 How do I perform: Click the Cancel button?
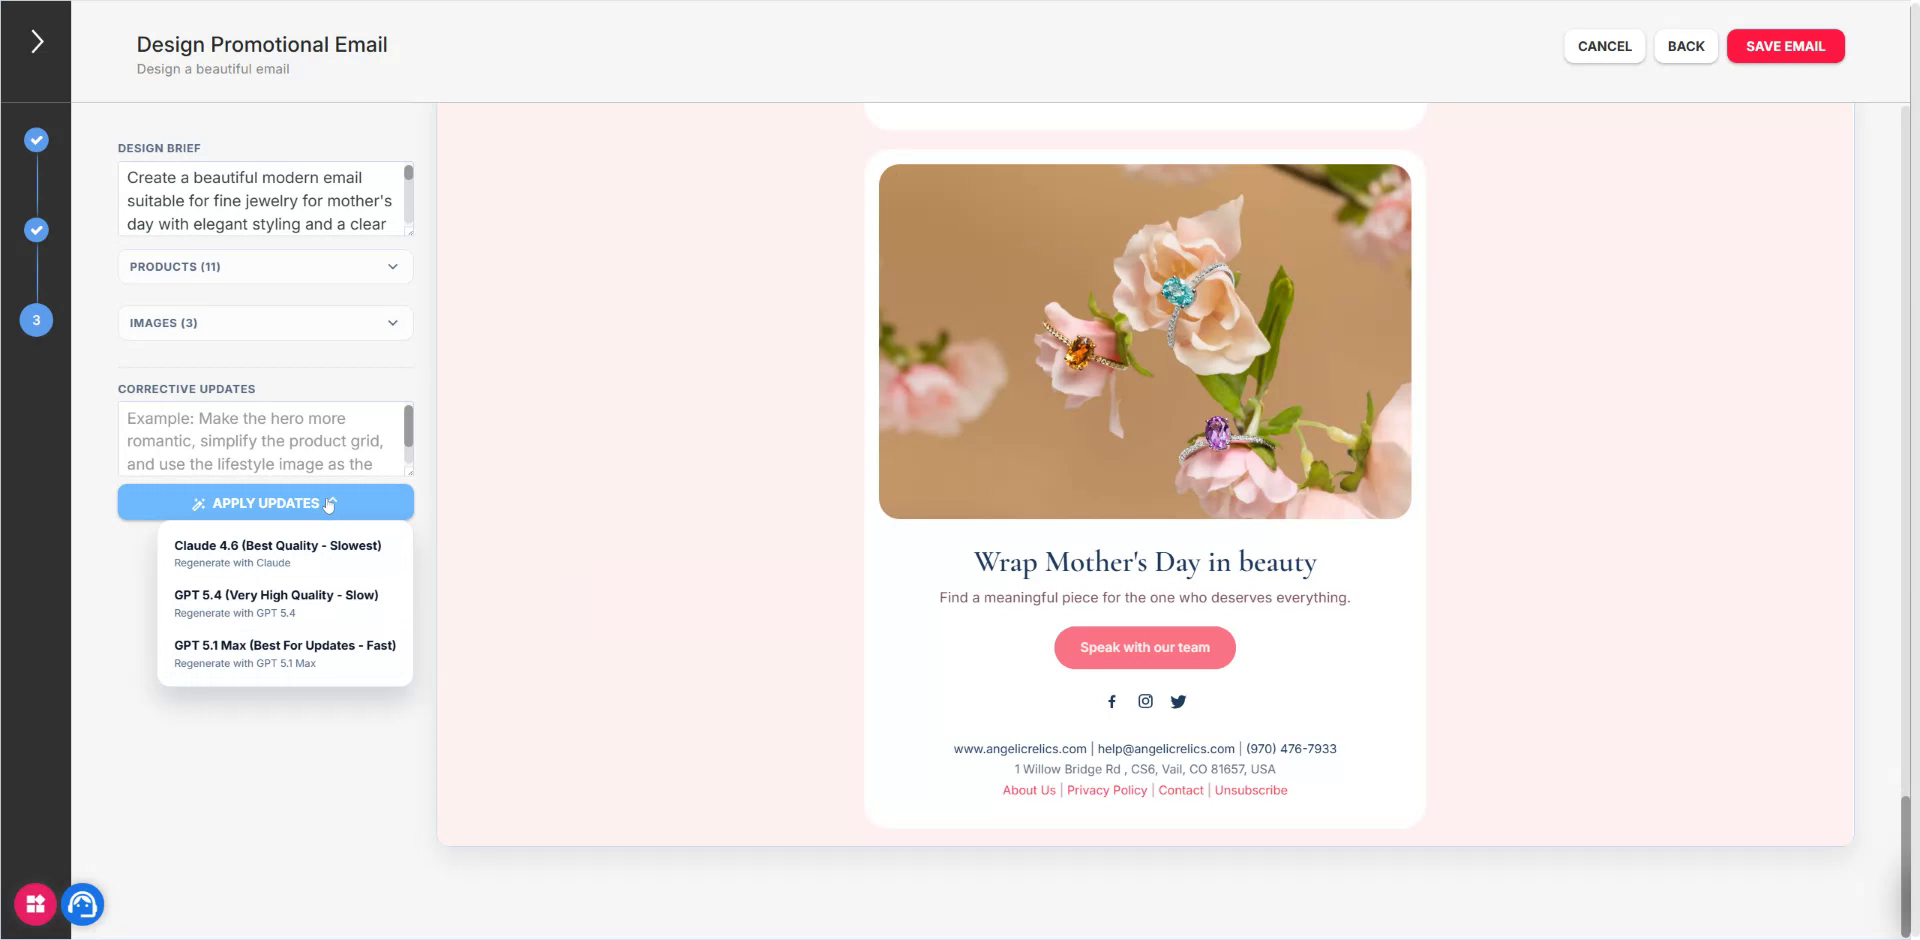1604,46
